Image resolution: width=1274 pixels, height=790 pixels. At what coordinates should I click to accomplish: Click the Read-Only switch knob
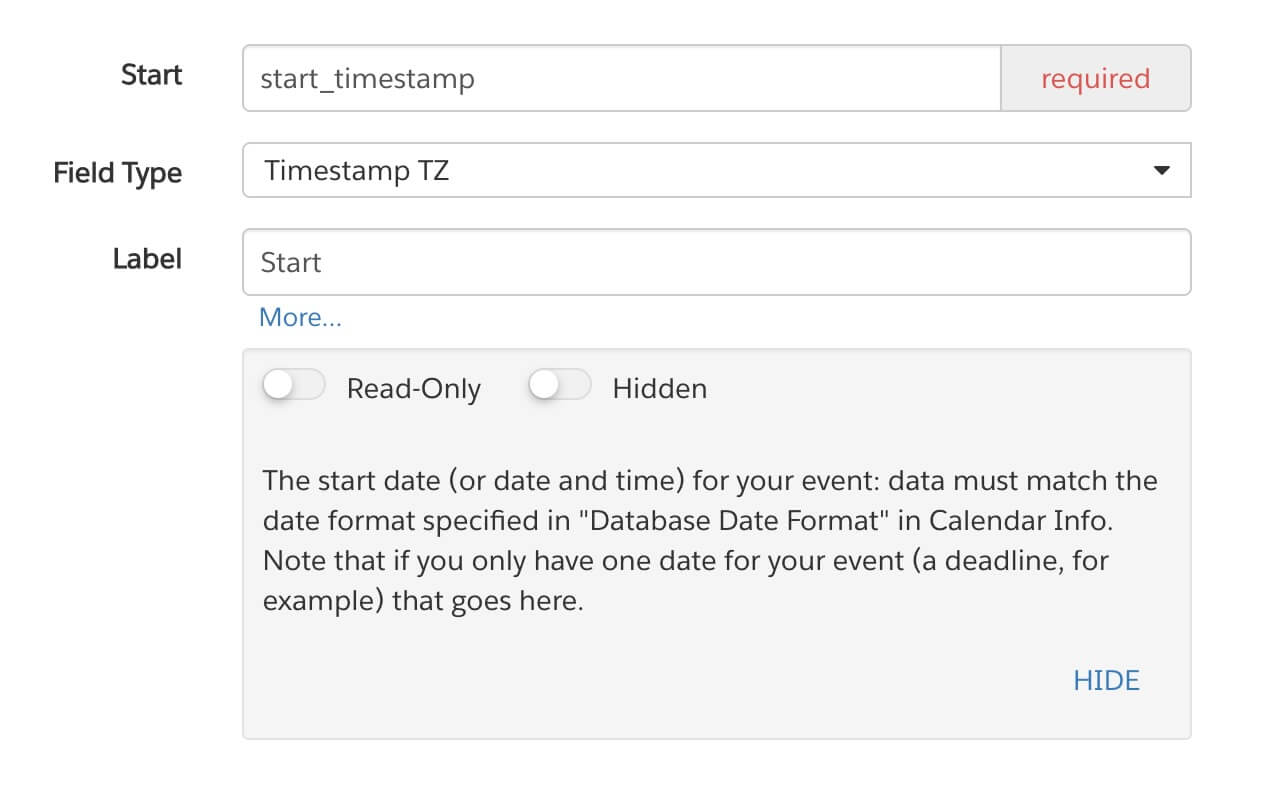coord(278,385)
